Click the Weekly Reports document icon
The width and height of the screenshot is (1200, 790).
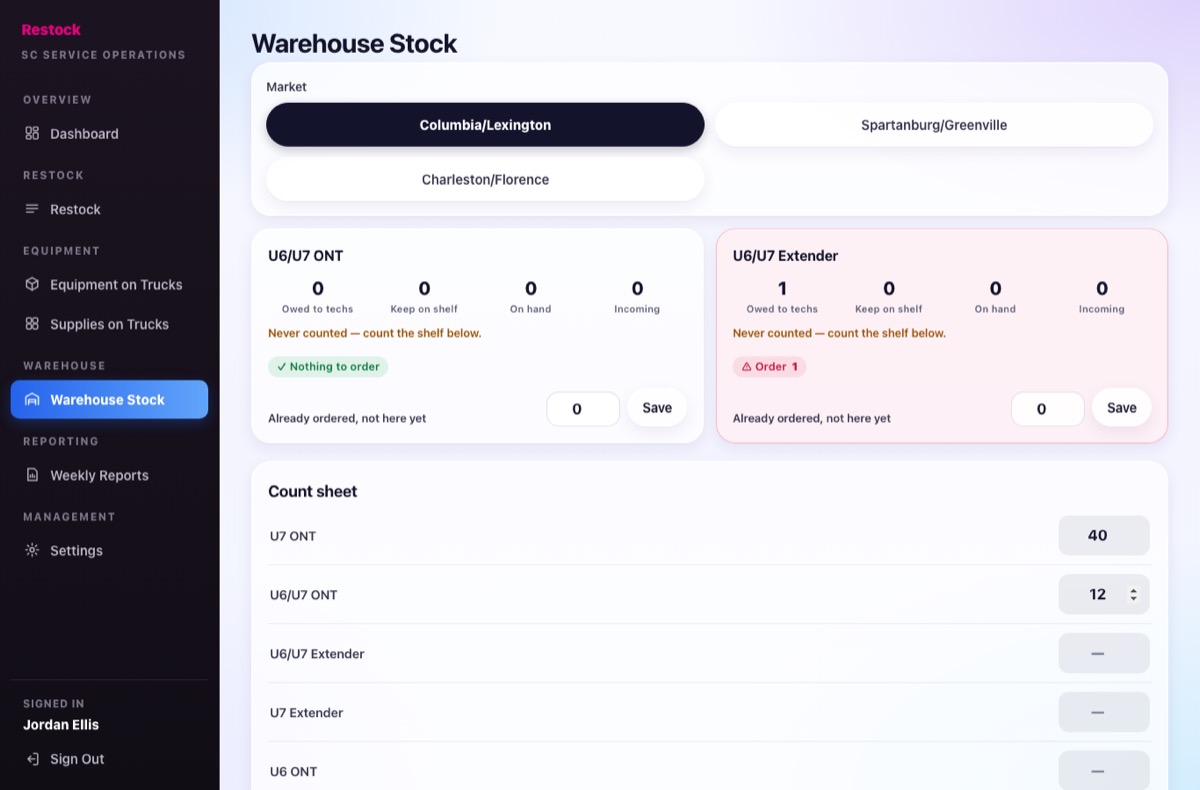pos(32,475)
